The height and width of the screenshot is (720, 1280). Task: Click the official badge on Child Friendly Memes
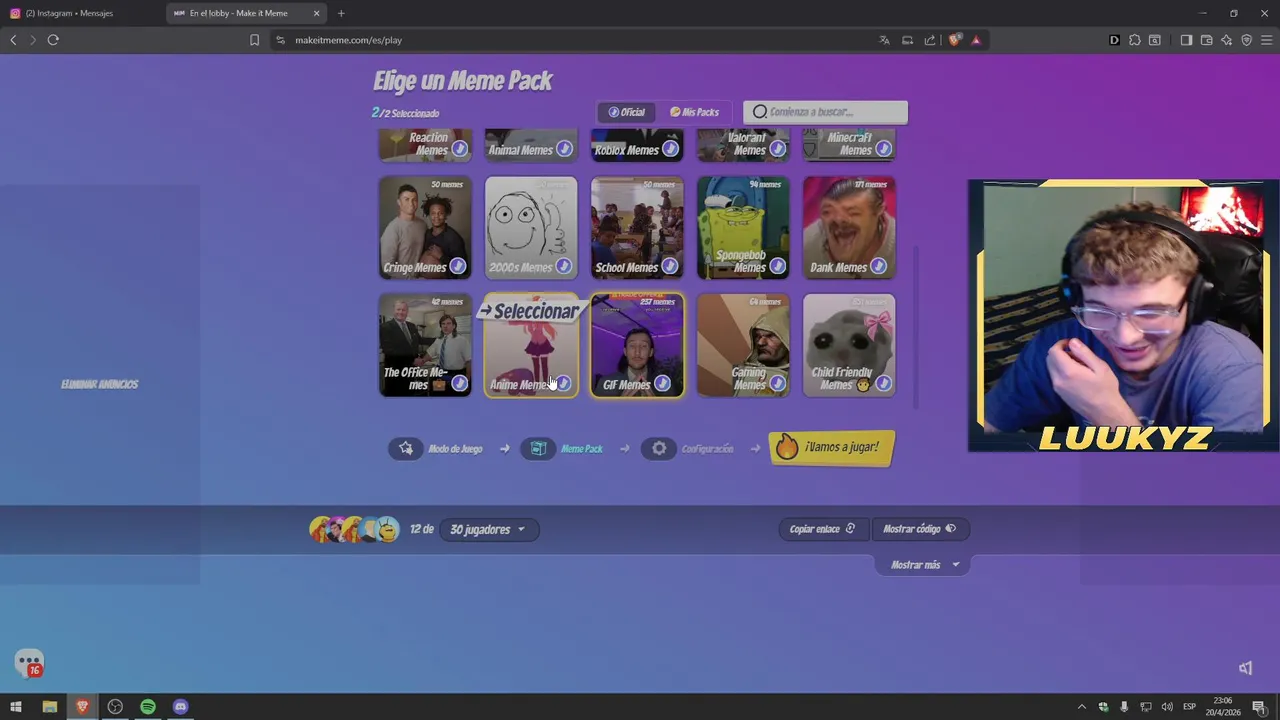tap(883, 383)
